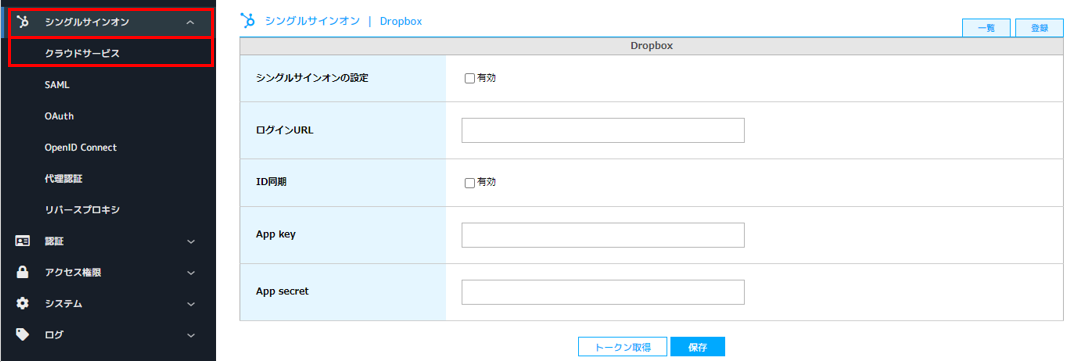Enable the シングルサインオンの設定 有効 checkbox
1077x362 pixels.
click(x=470, y=78)
